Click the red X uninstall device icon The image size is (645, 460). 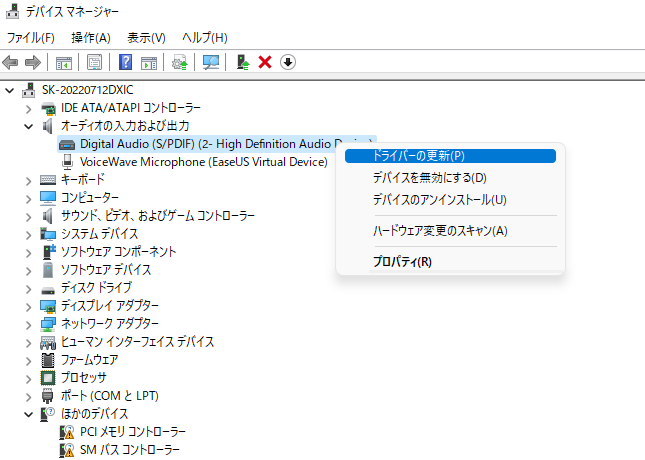265,63
